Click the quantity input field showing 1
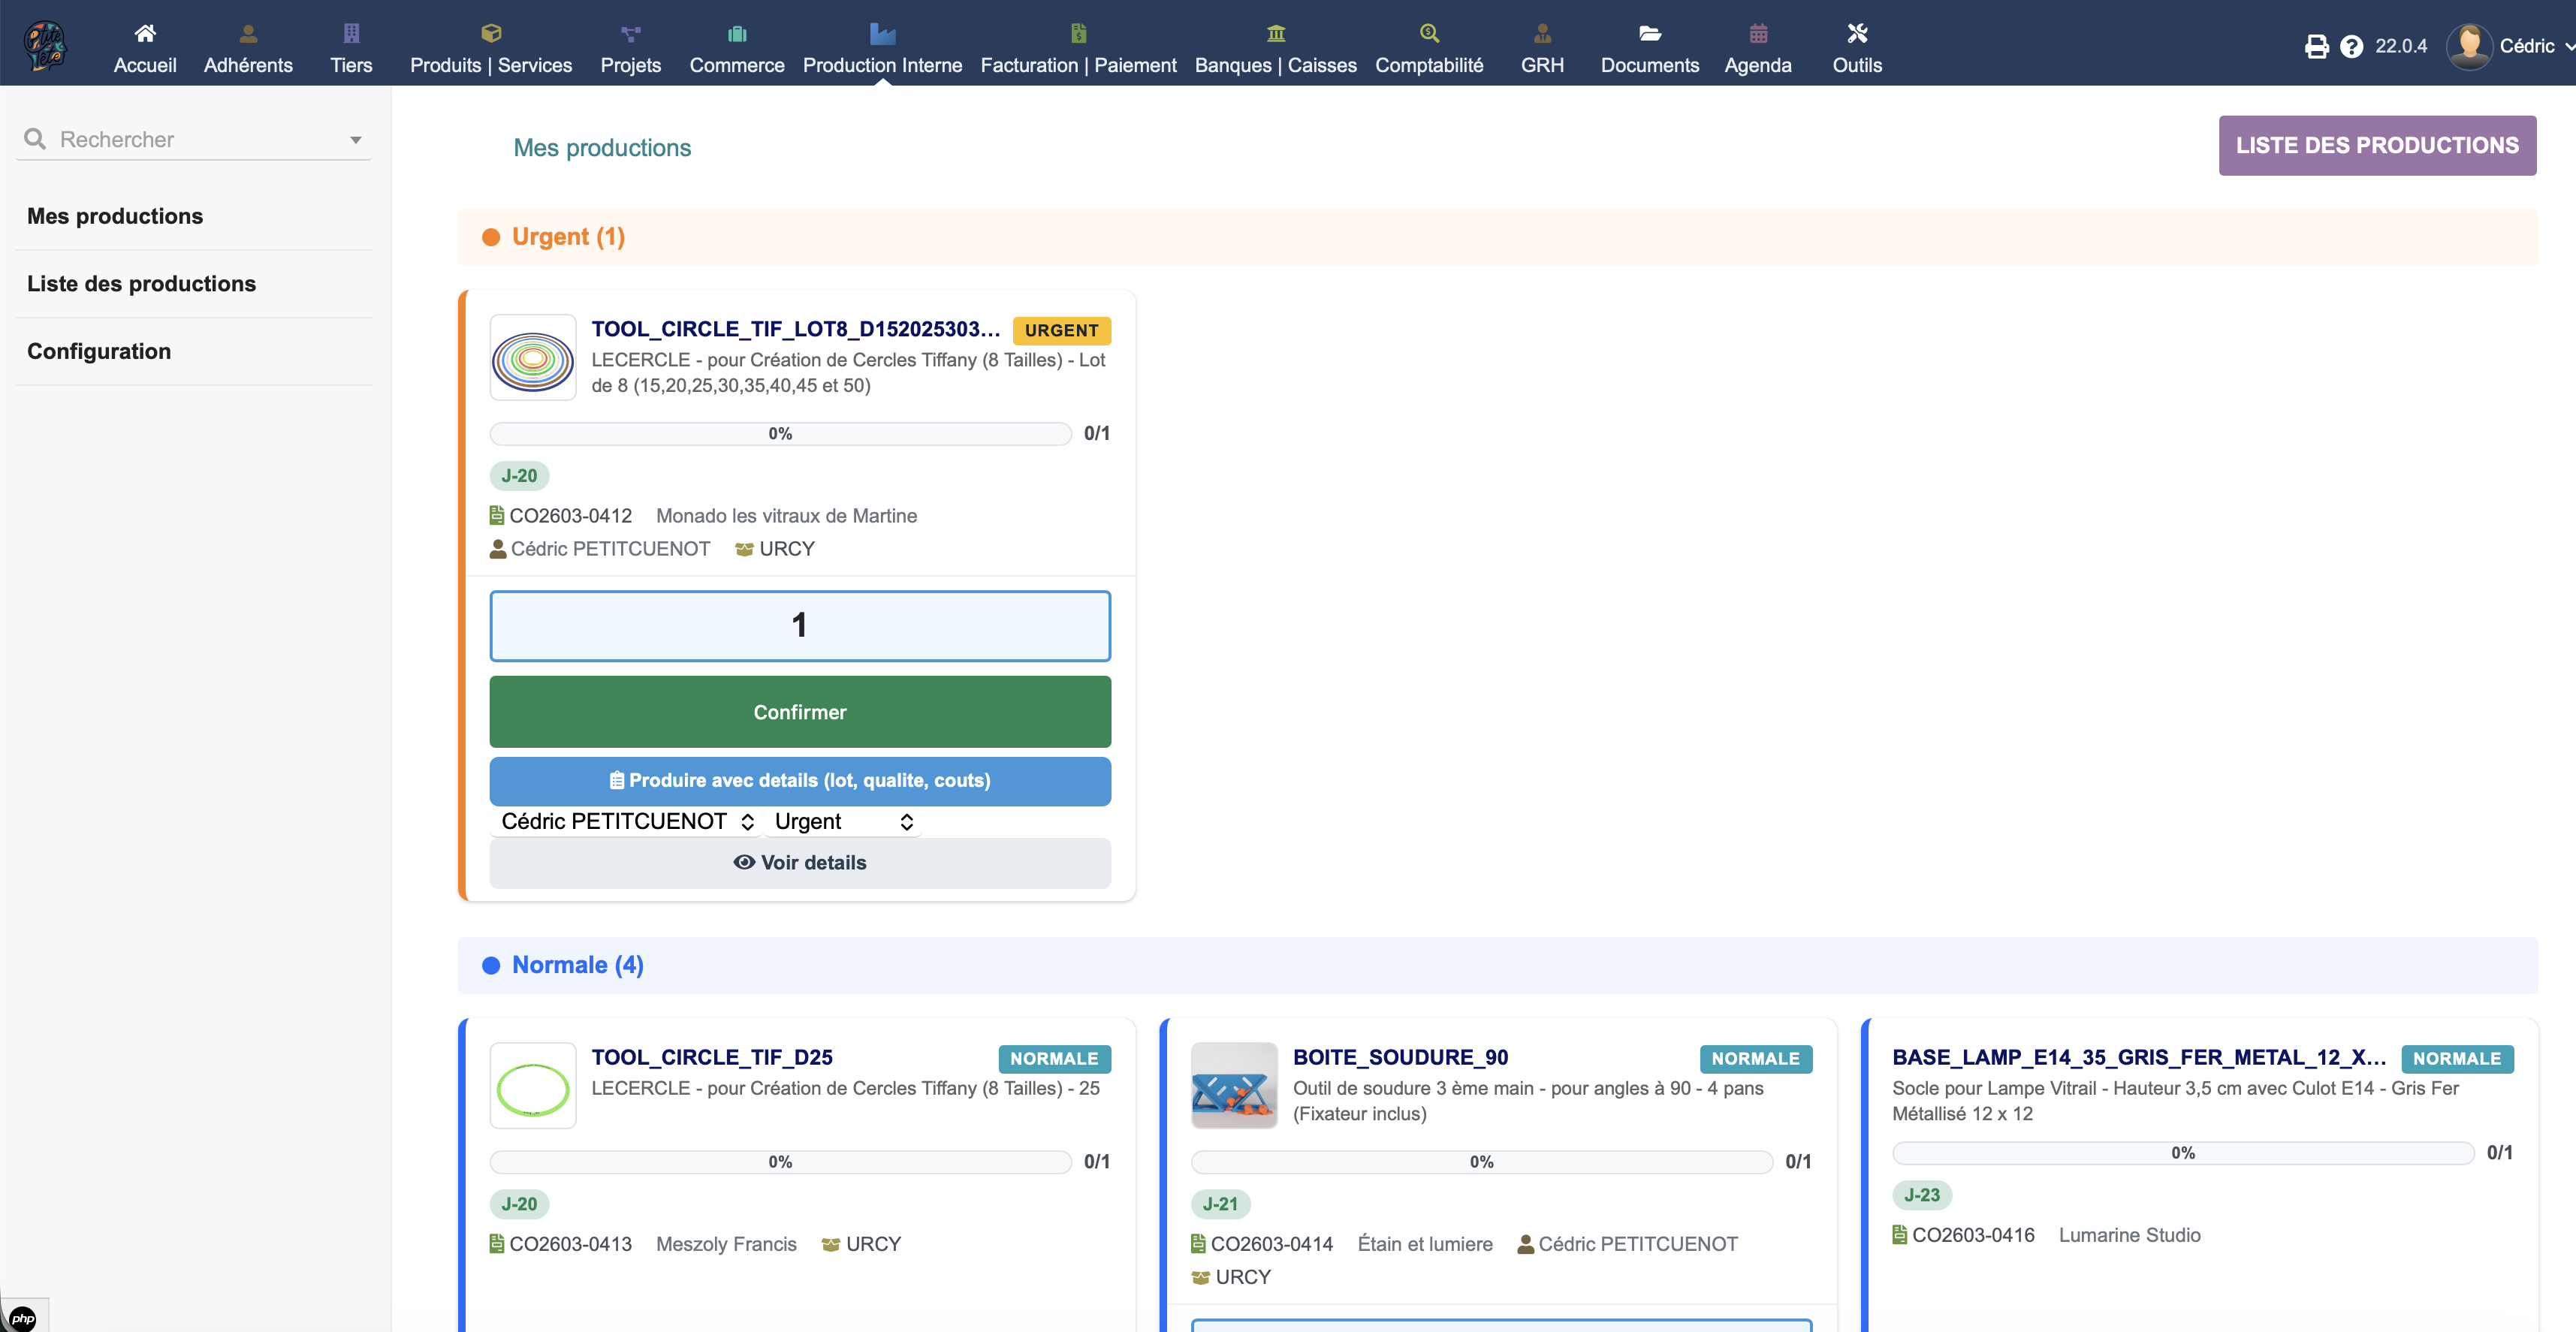This screenshot has height=1332, width=2576. coord(799,625)
